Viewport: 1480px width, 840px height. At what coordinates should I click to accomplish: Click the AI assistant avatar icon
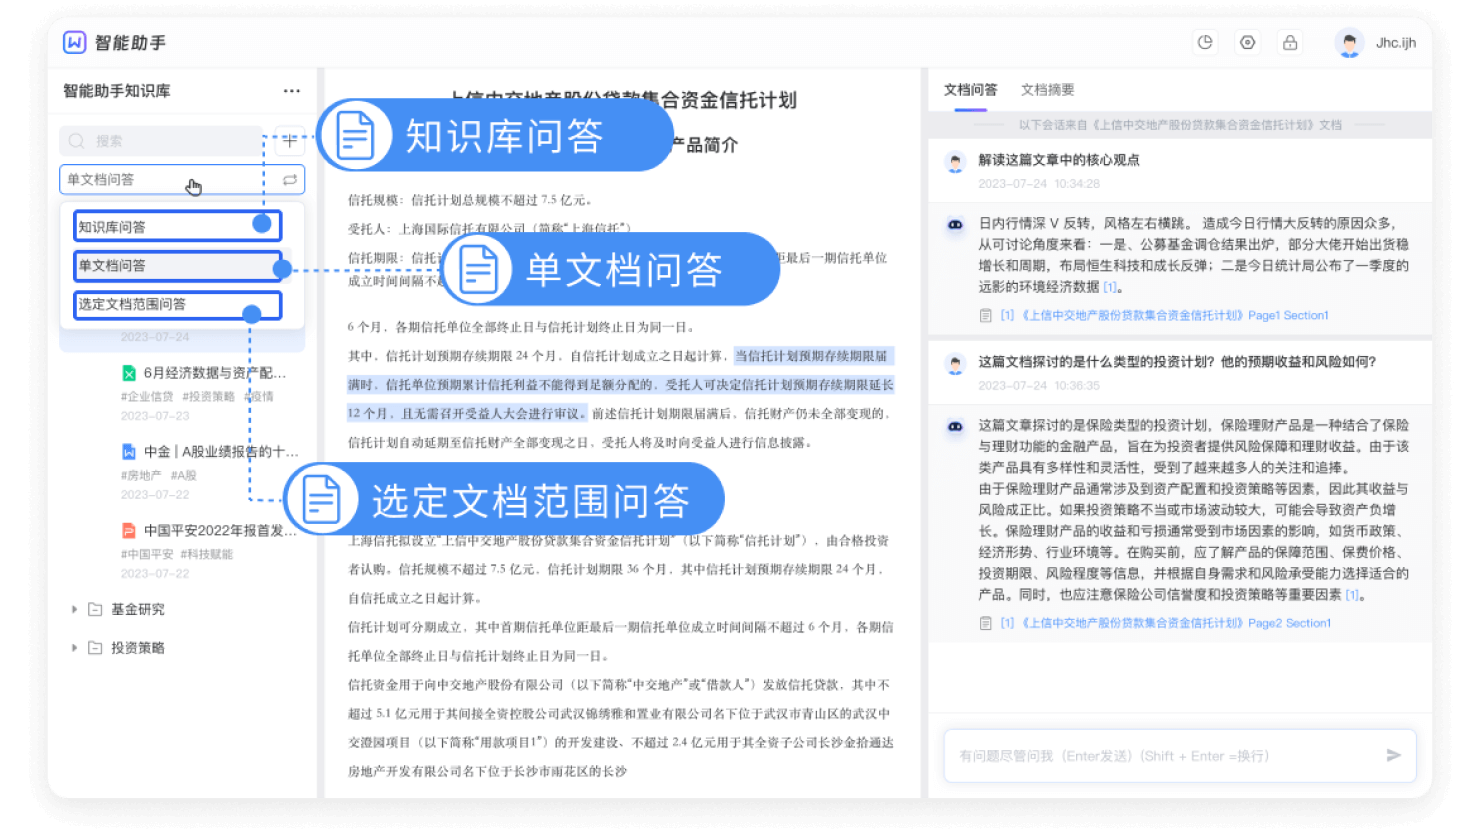955,225
